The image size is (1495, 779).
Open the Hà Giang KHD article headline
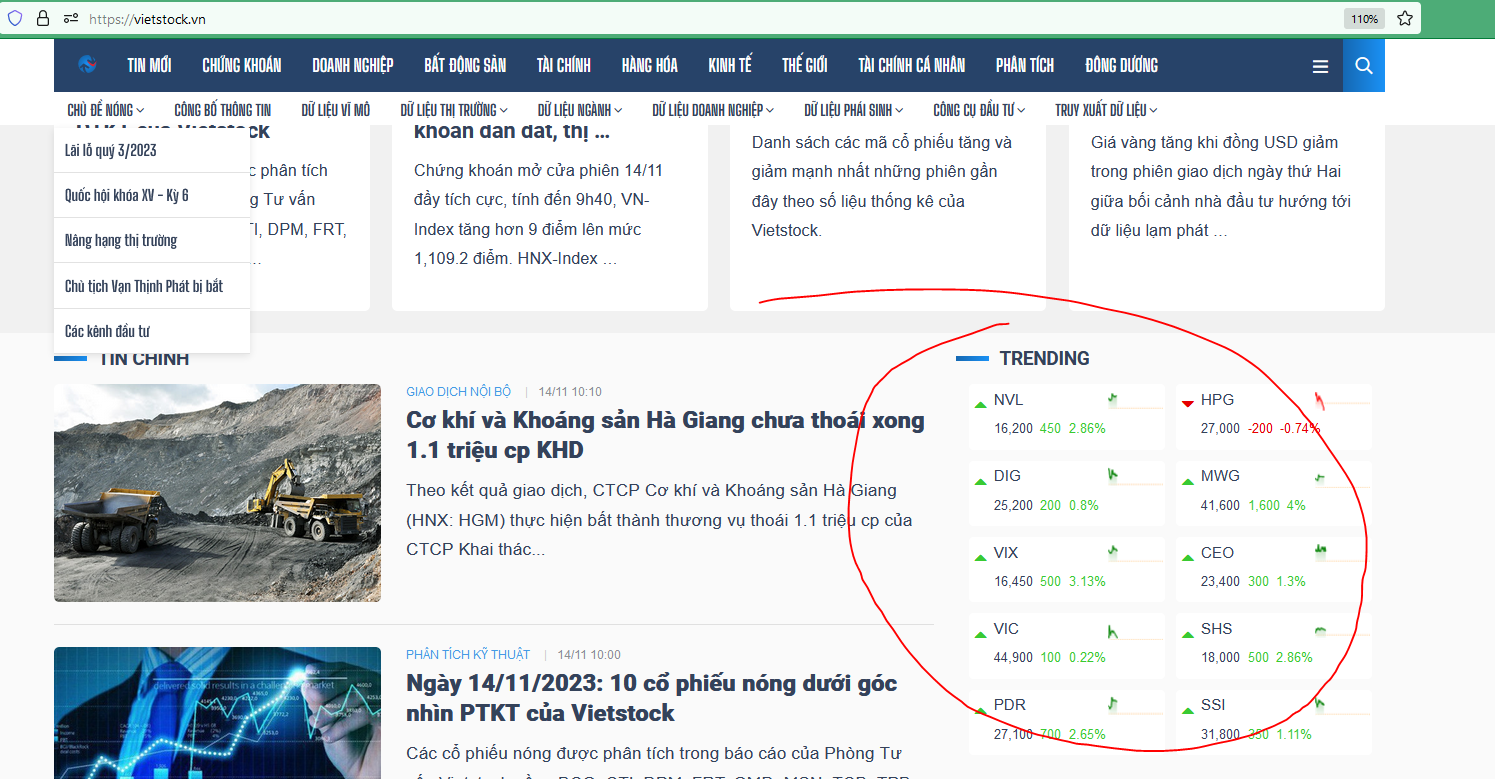tap(665, 435)
